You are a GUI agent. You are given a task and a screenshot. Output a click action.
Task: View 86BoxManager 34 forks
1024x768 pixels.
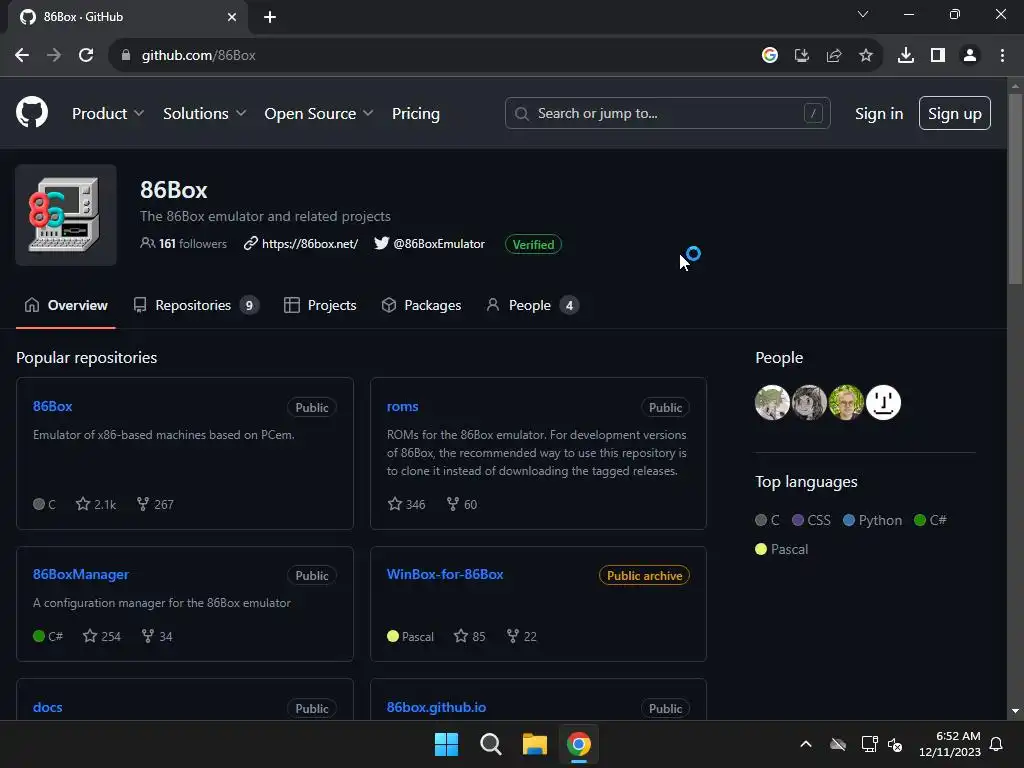(x=157, y=636)
